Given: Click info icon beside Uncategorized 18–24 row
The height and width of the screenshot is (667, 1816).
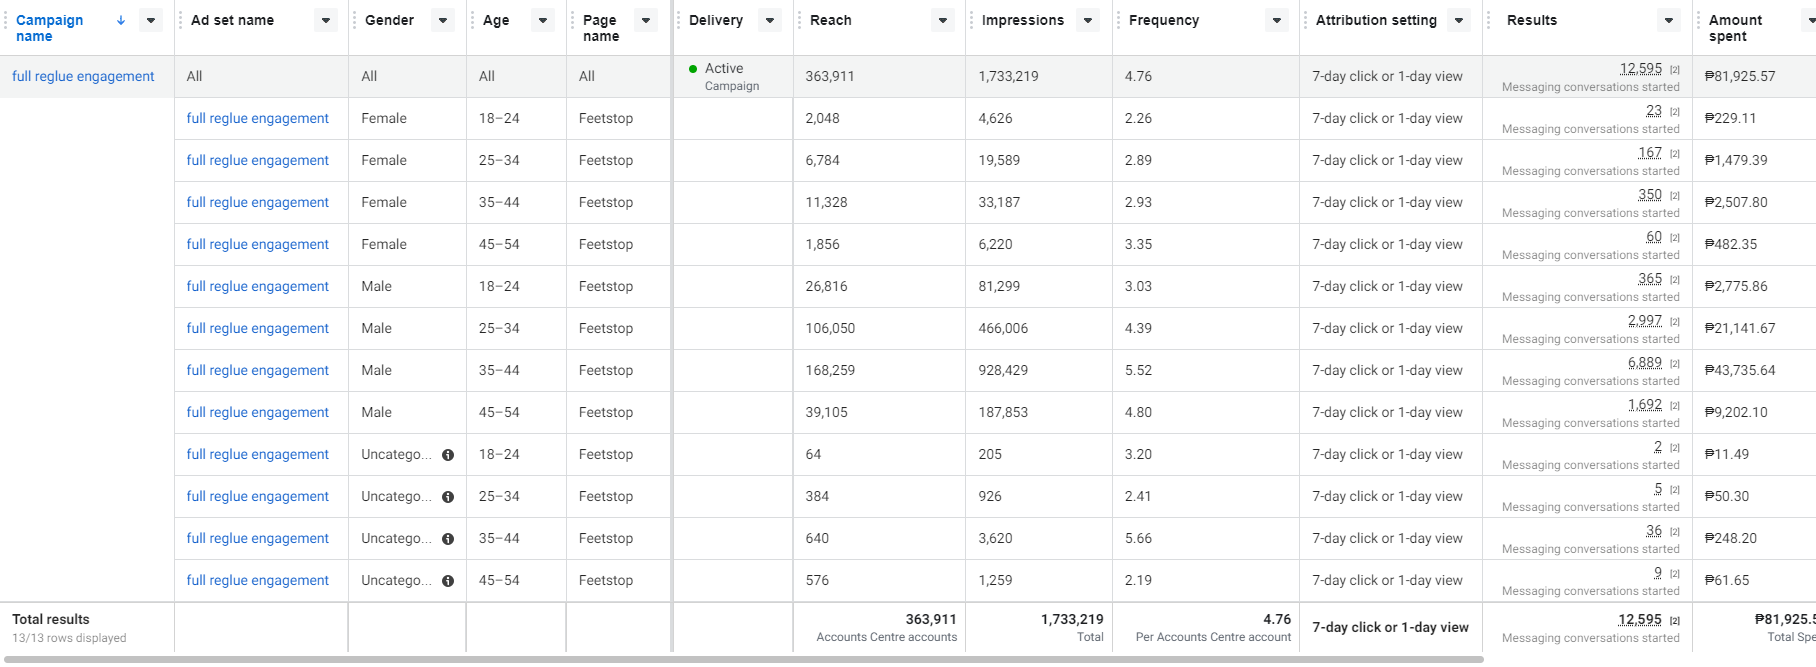Looking at the screenshot, I should [448, 455].
